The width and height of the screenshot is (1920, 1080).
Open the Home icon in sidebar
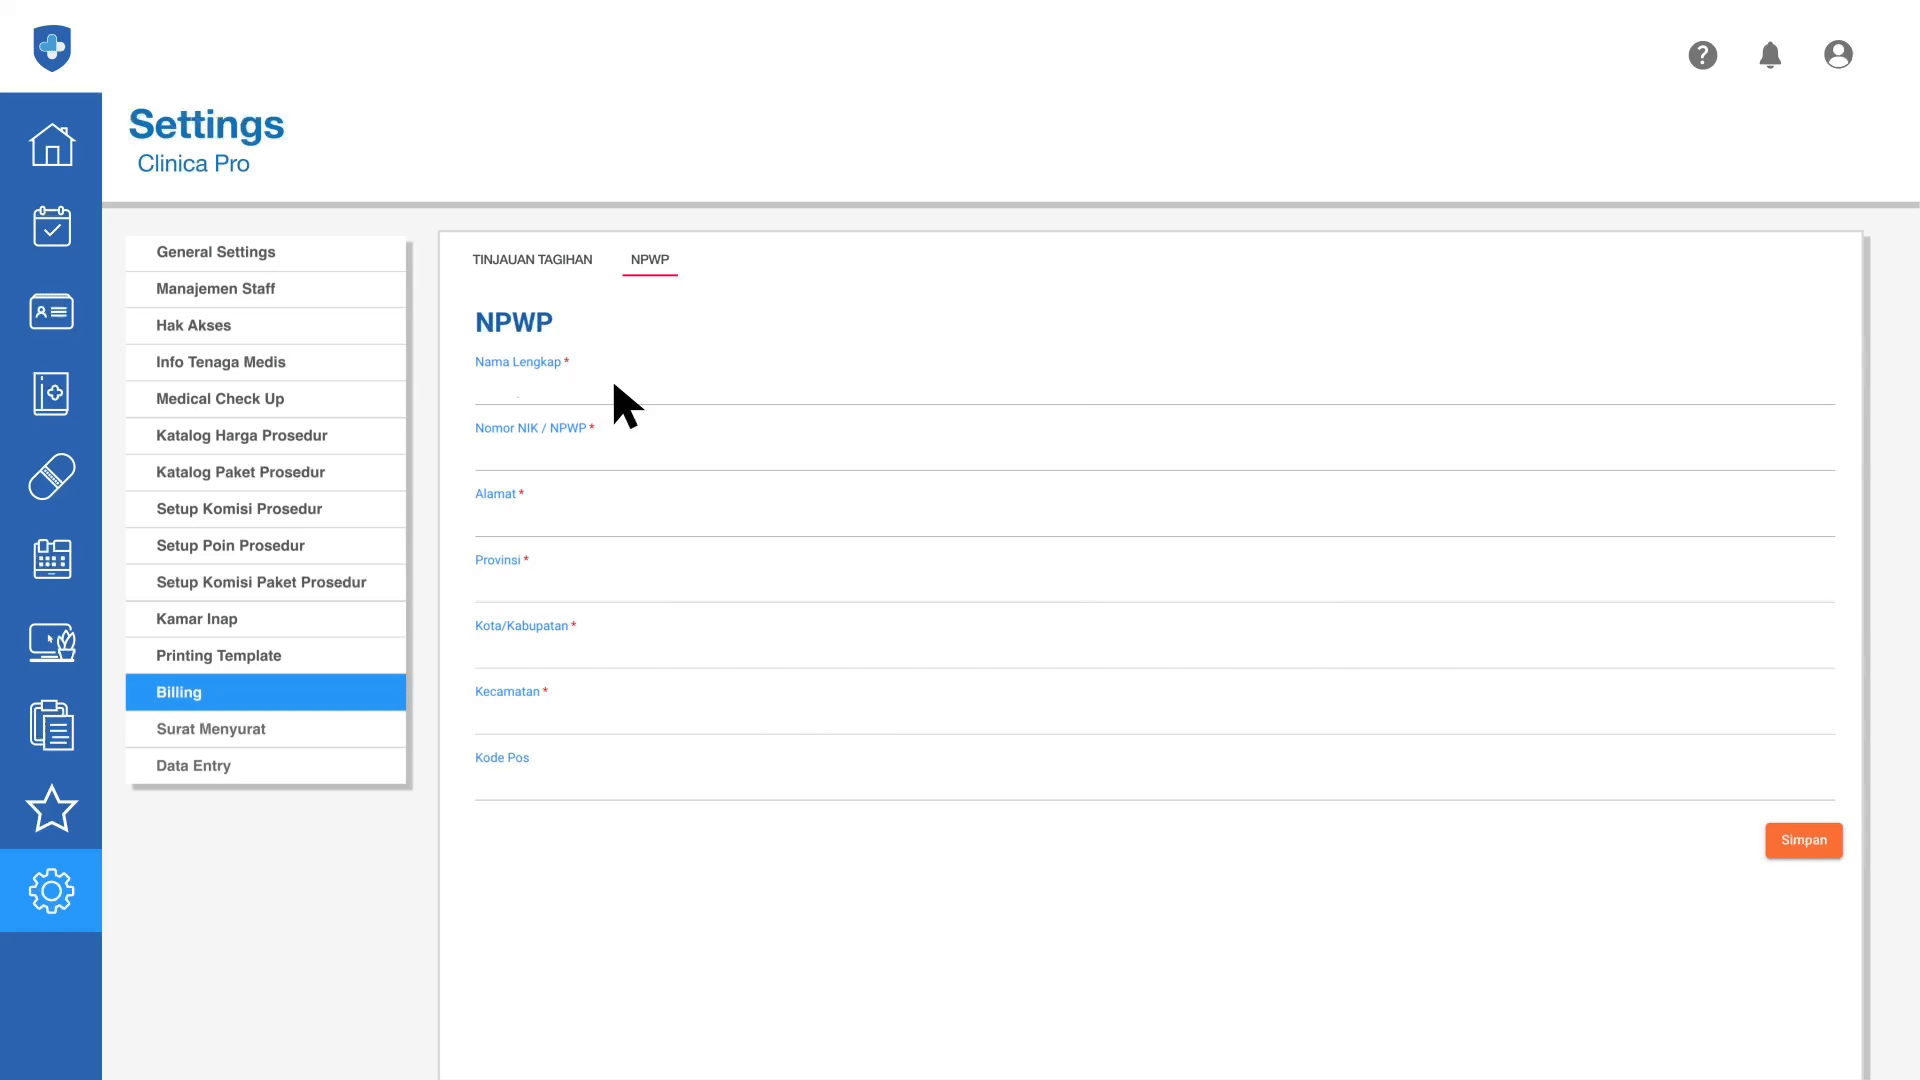pyautogui.click(x=51, y=145)
